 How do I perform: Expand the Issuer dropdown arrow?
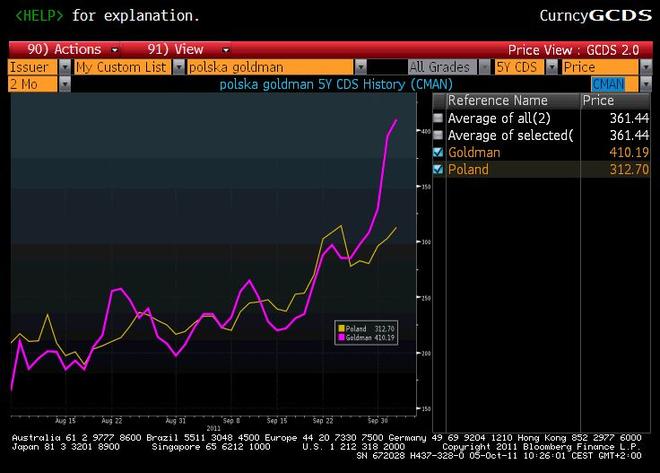64,67
